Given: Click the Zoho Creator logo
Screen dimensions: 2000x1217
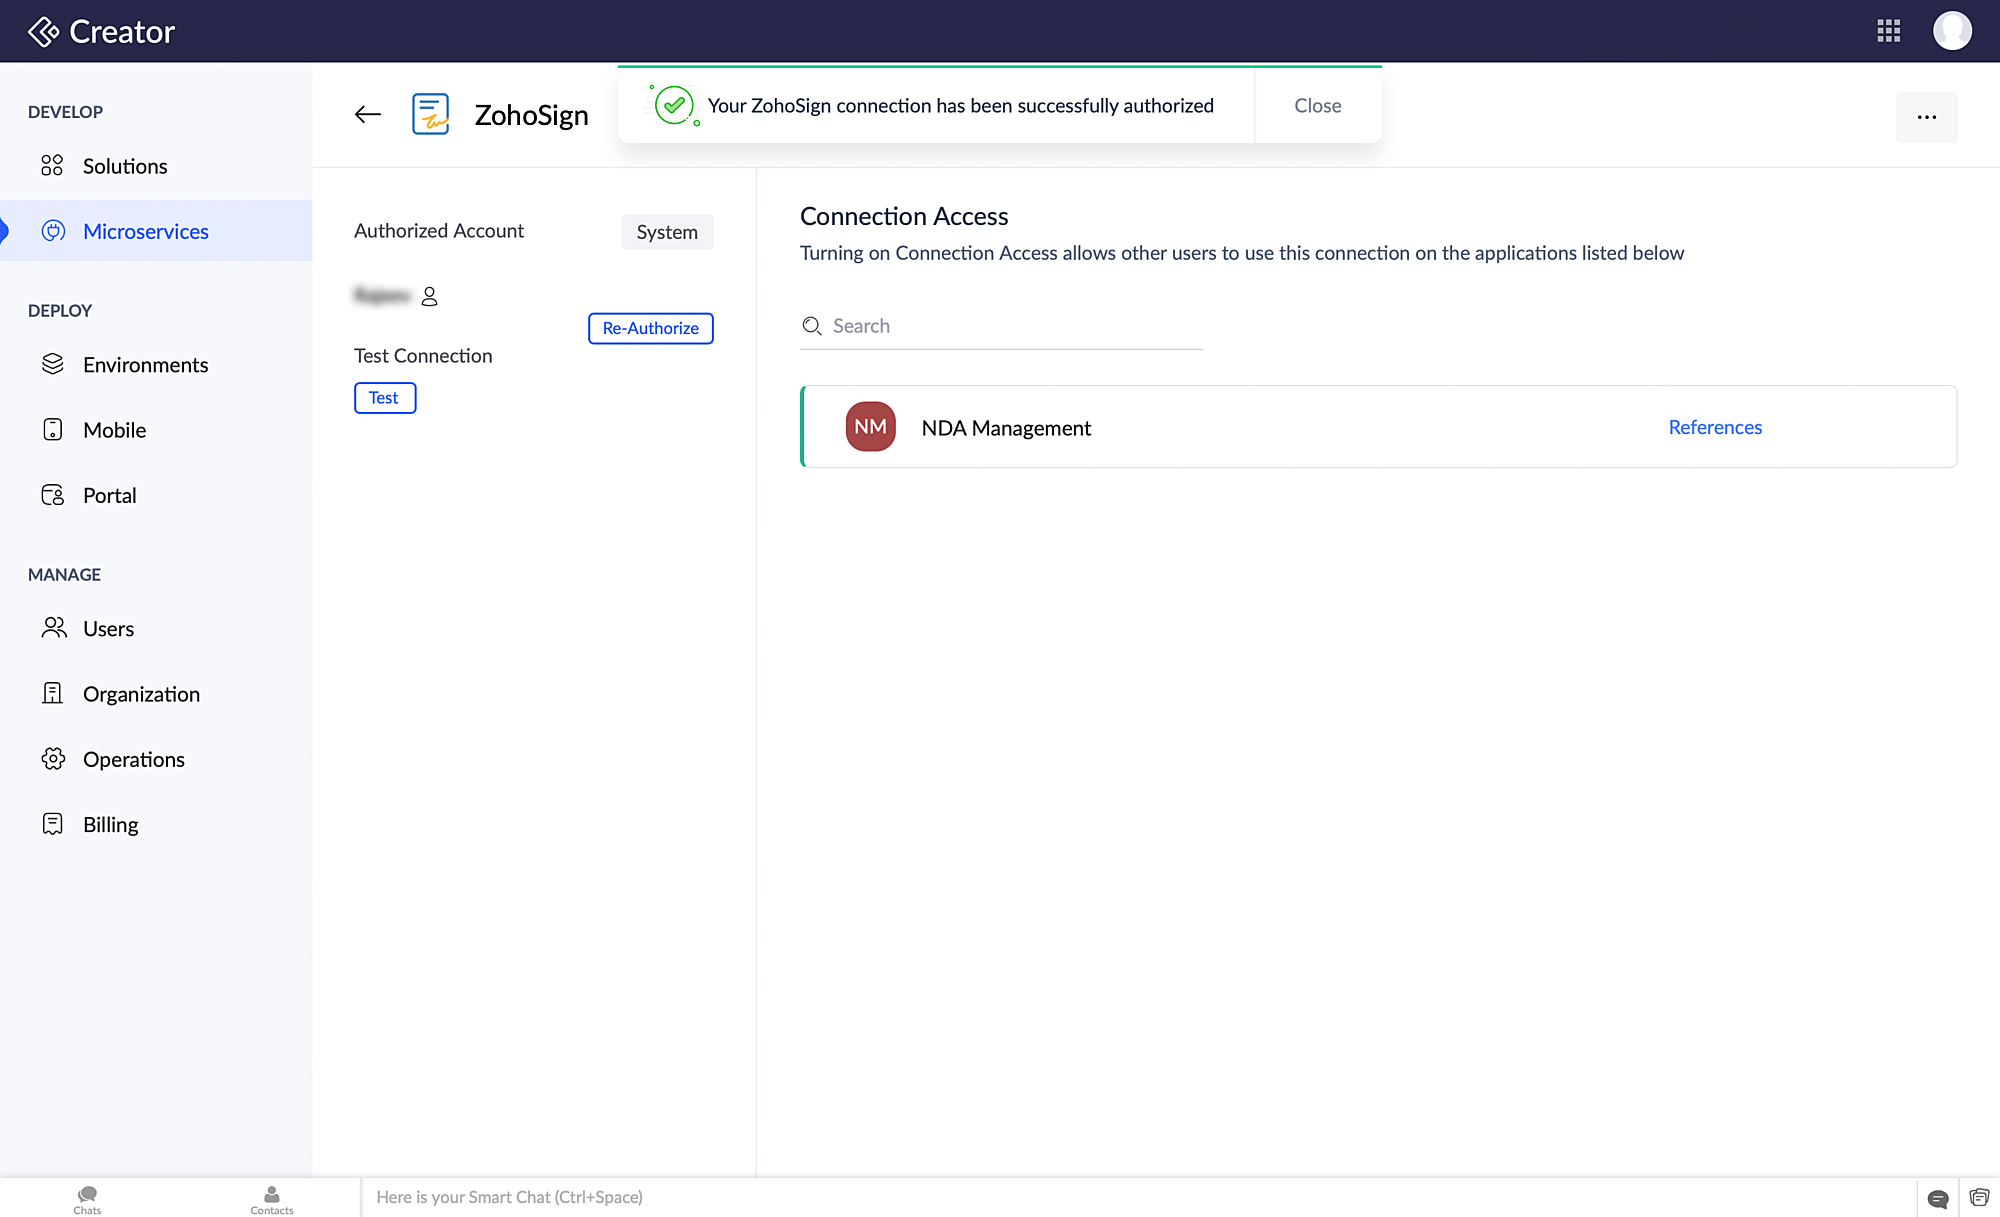Looking at the screenshot, I should [101, 32].
